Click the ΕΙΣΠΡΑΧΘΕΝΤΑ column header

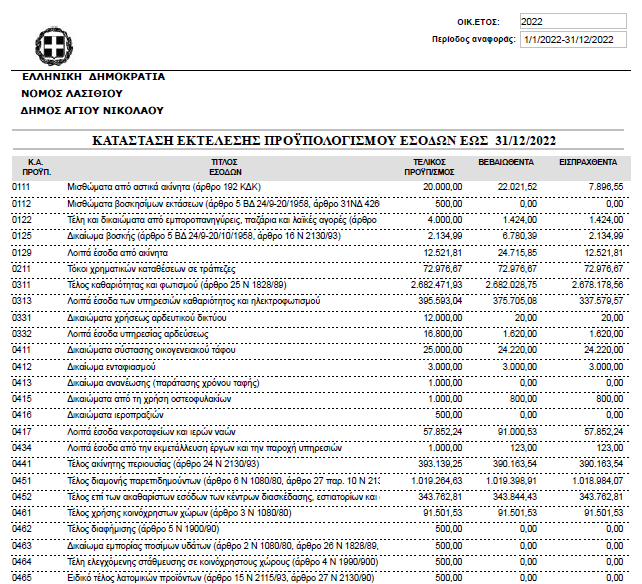[x=588, y=161]
